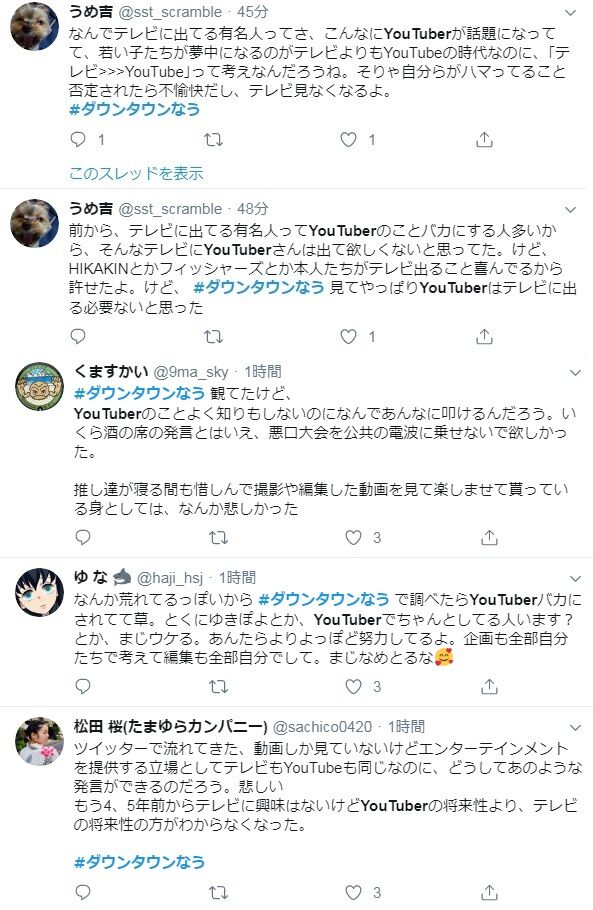This screenshot has height=910, width=593.
Task: Retweet うめ吉's 45分 tweet
Action: tap(214, 140)
